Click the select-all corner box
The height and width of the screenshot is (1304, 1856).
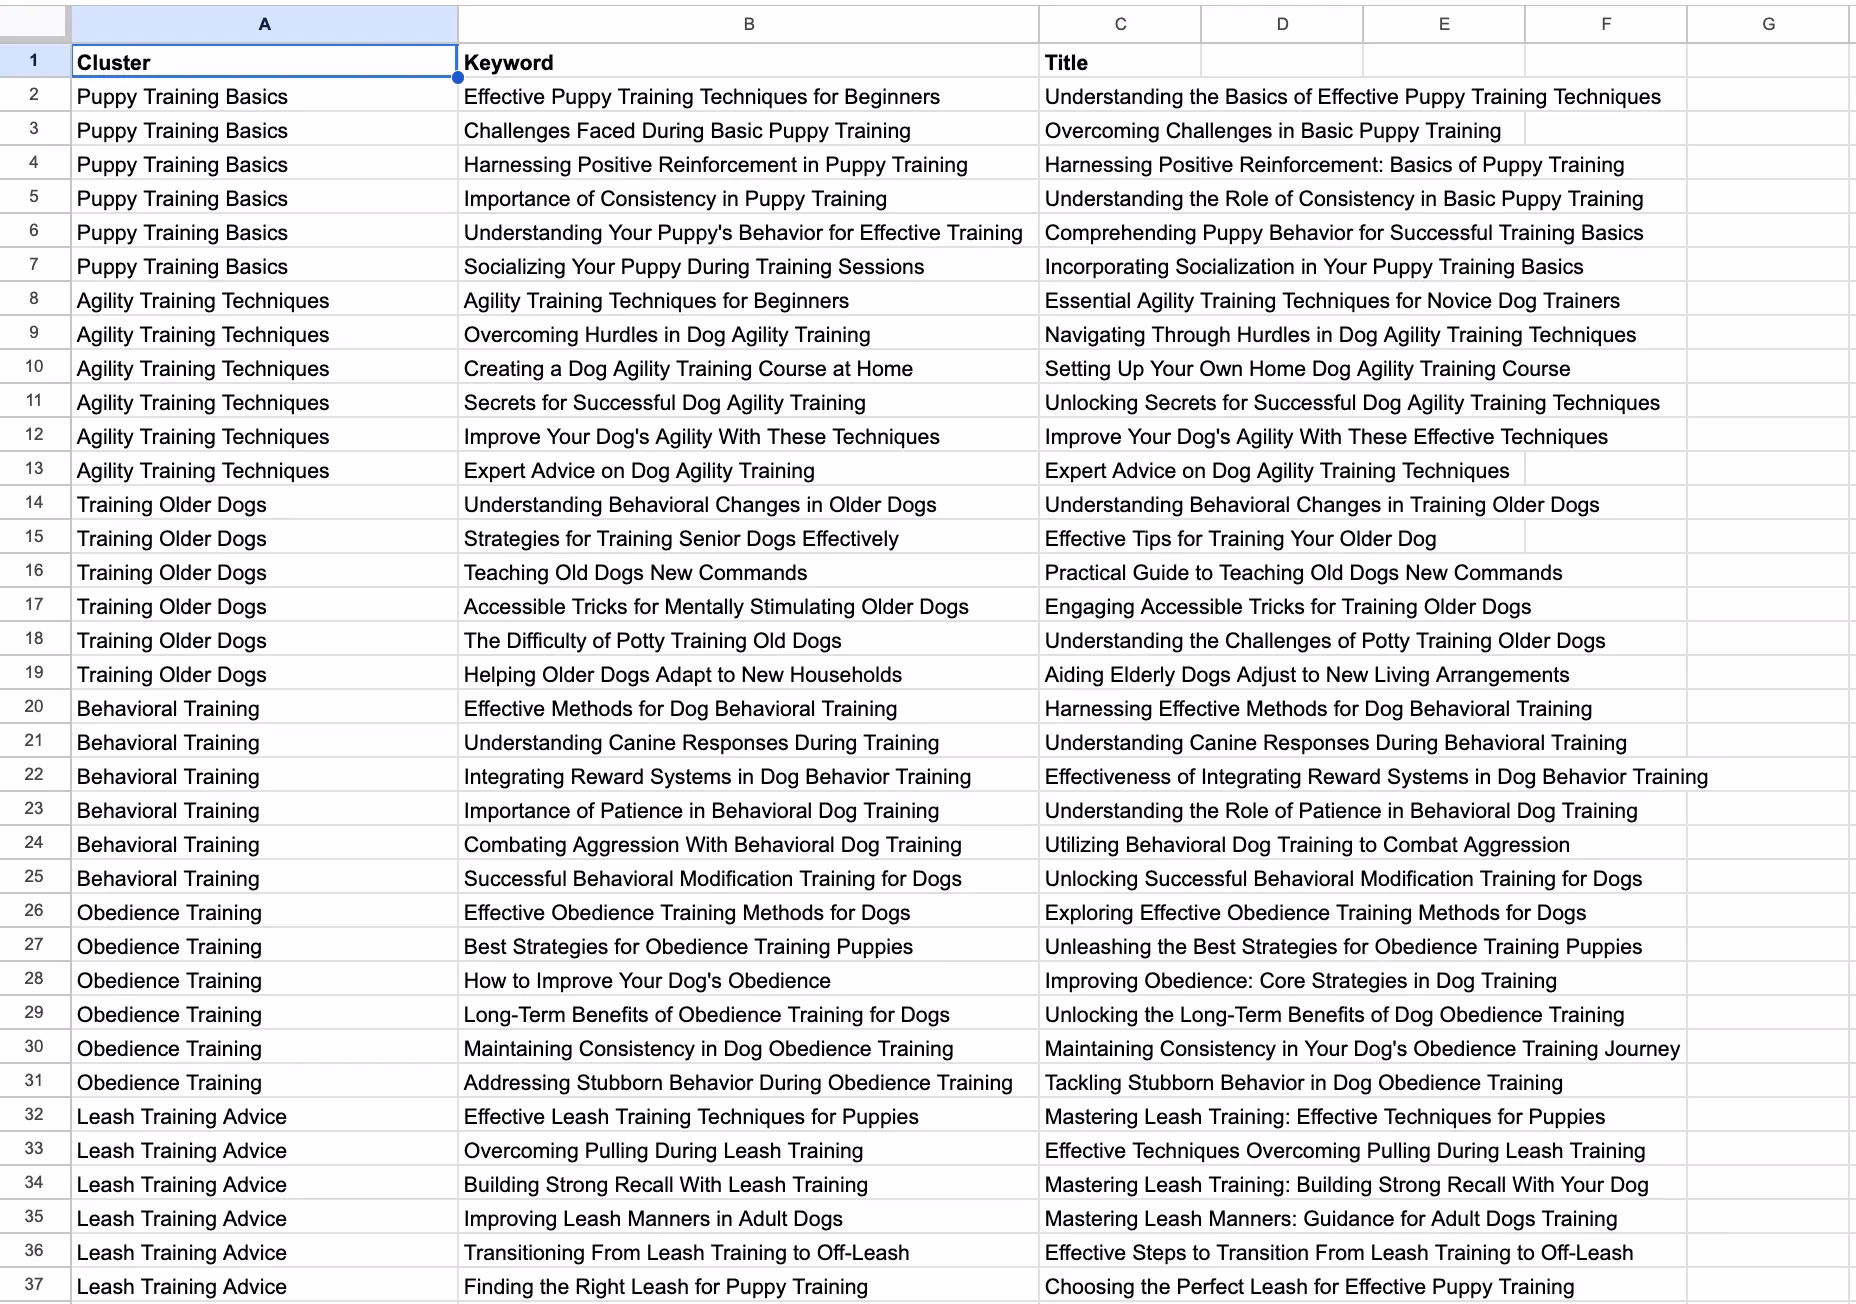(x=34, y=23)
